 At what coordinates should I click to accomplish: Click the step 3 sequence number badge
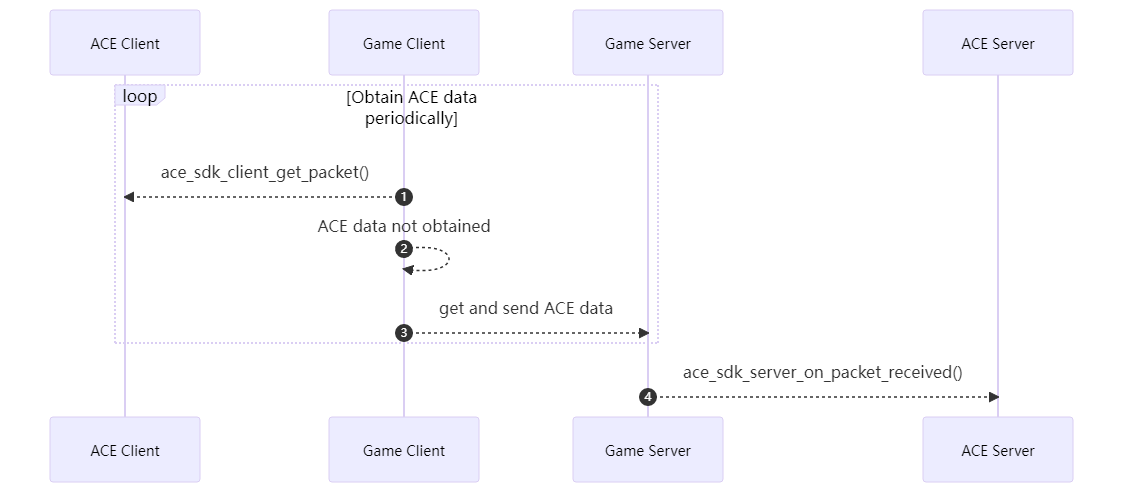tap(404, 332)
